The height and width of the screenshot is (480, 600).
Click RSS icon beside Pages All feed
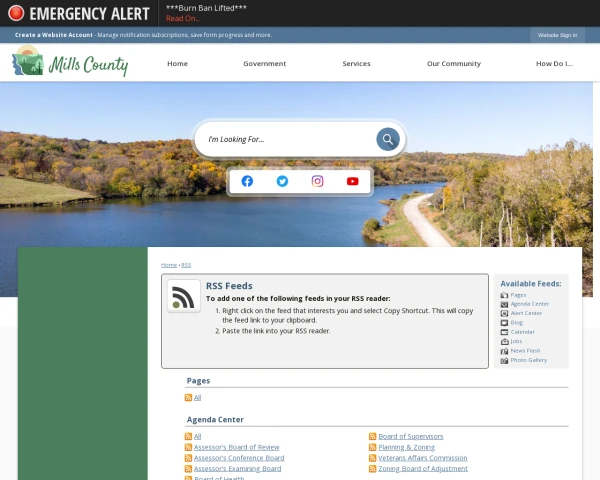point(188,397)
